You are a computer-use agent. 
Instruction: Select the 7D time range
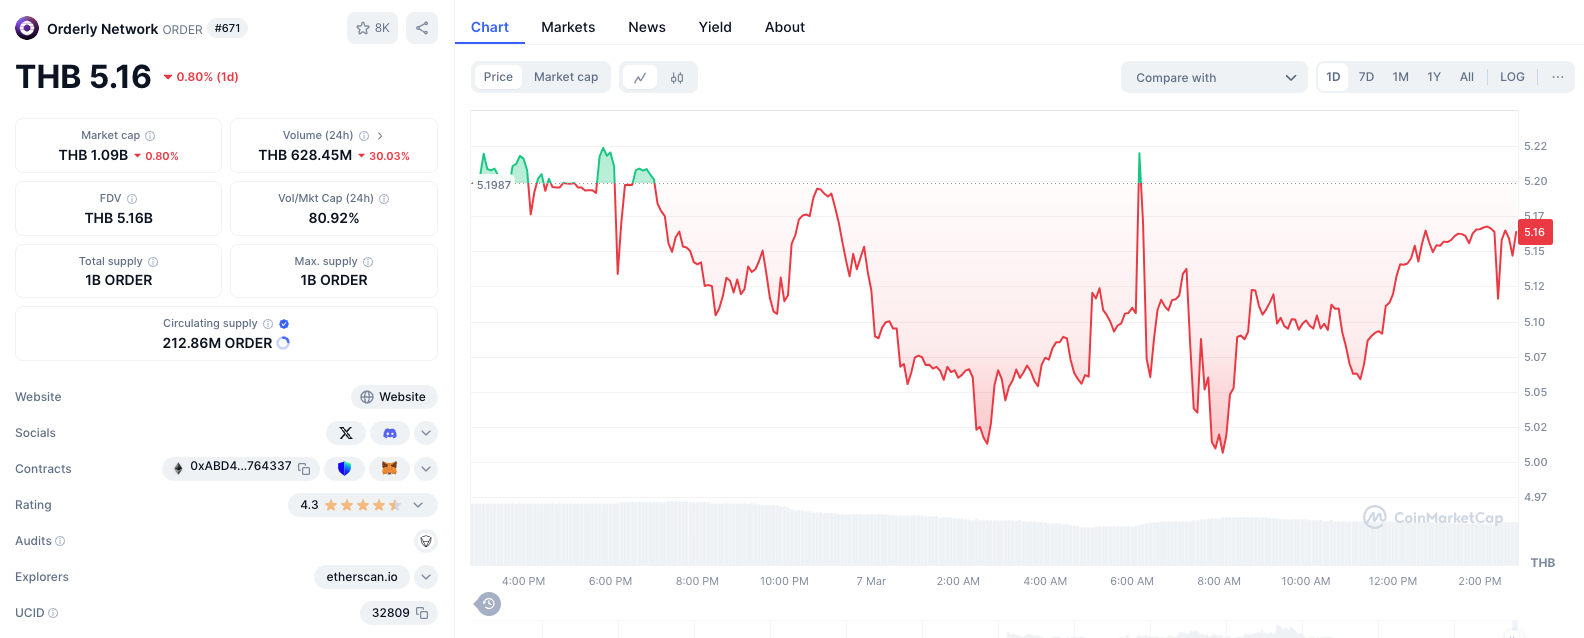[x=1366, y=77]
